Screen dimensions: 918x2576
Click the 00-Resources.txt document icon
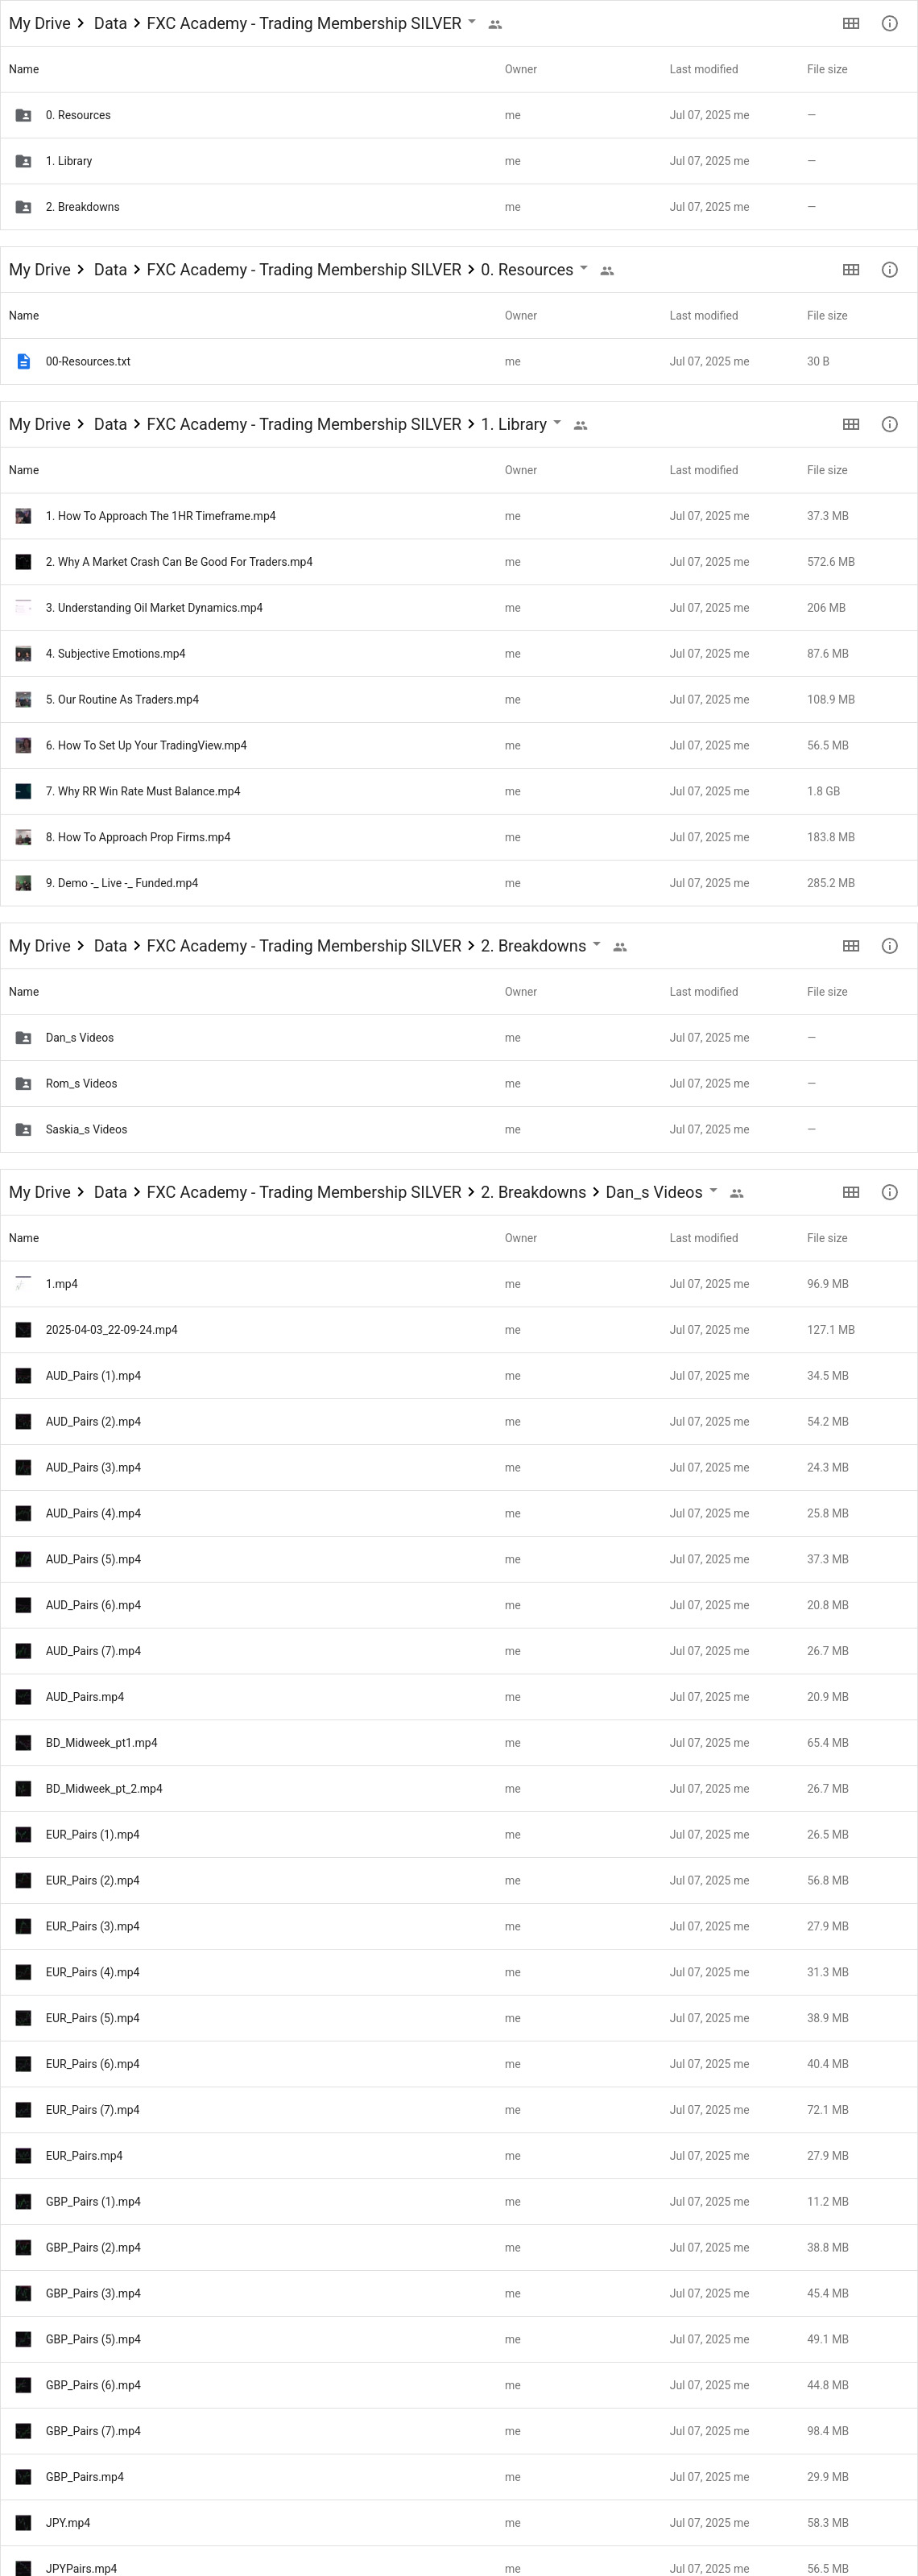(23, 361)
